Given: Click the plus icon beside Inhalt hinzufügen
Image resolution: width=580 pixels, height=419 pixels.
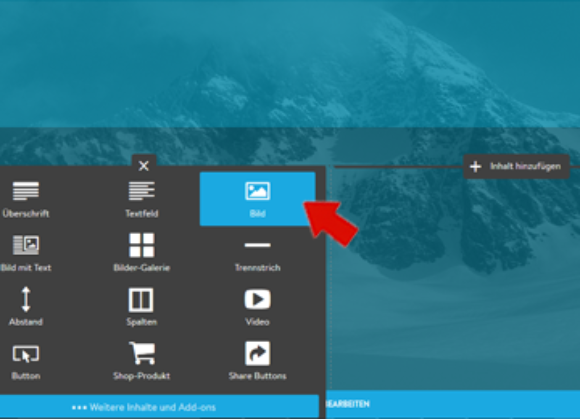Looking at the screenshot, I should point(475,166).
